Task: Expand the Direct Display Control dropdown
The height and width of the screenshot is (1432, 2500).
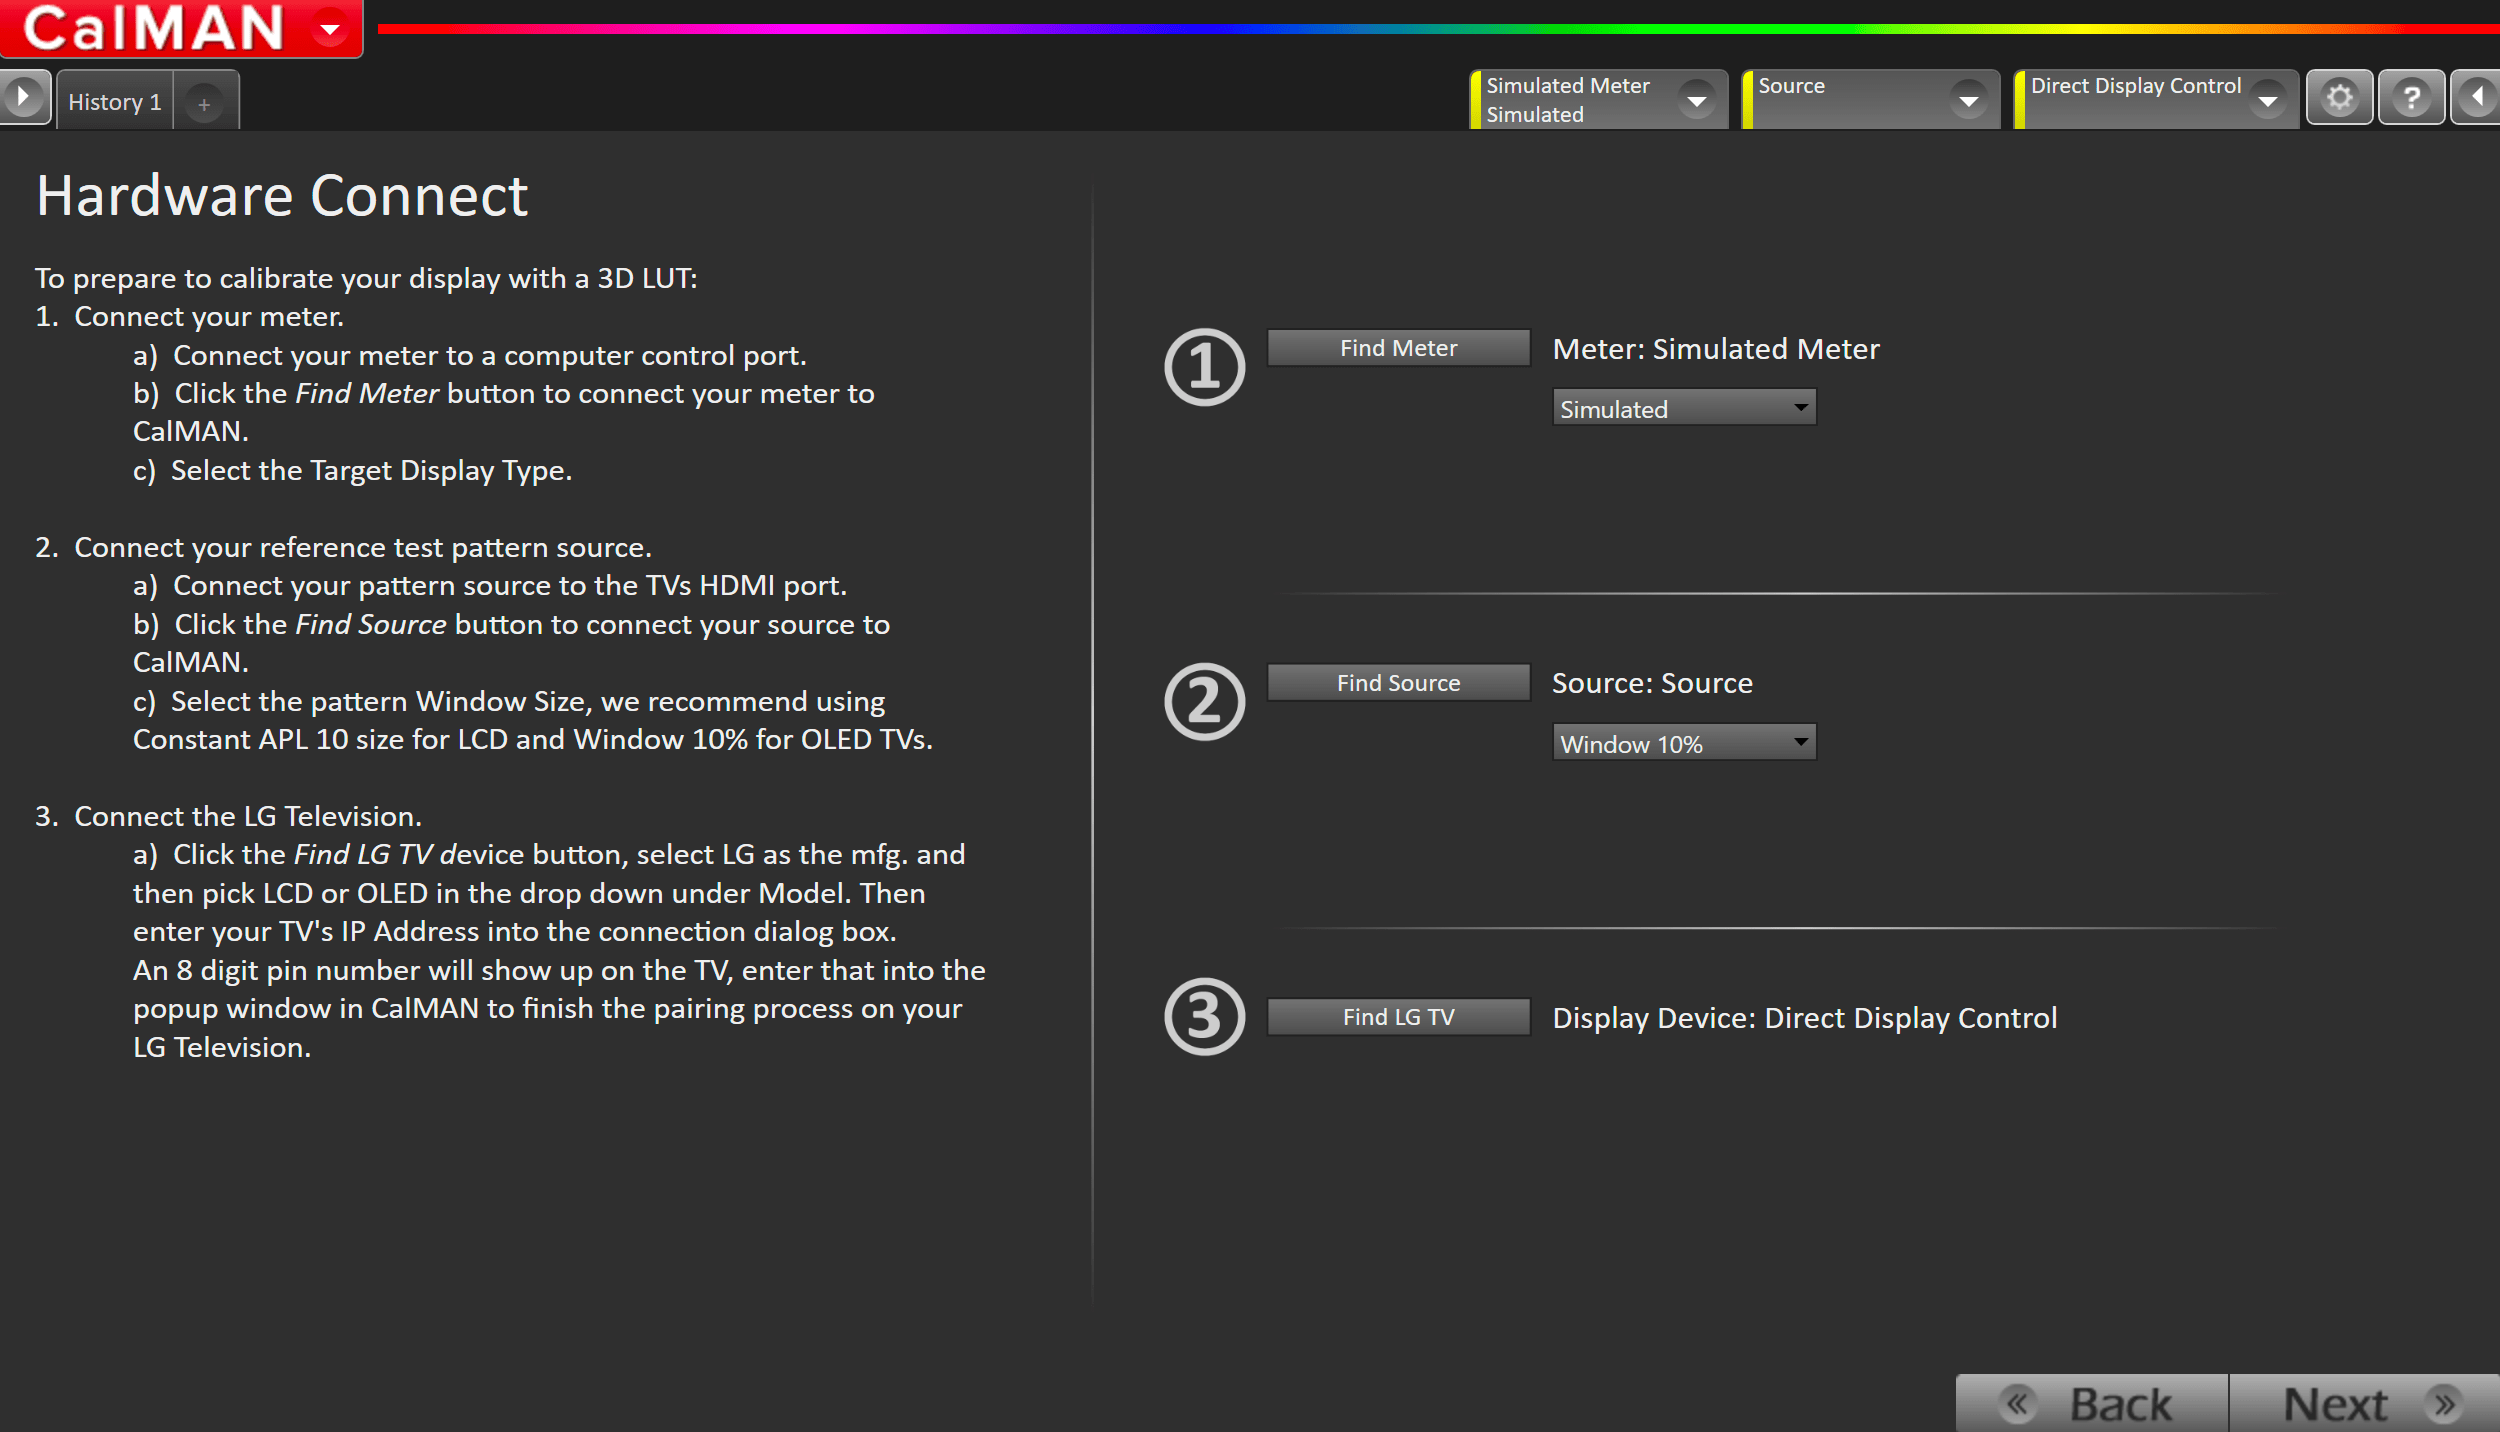Action: (2268, 100)
